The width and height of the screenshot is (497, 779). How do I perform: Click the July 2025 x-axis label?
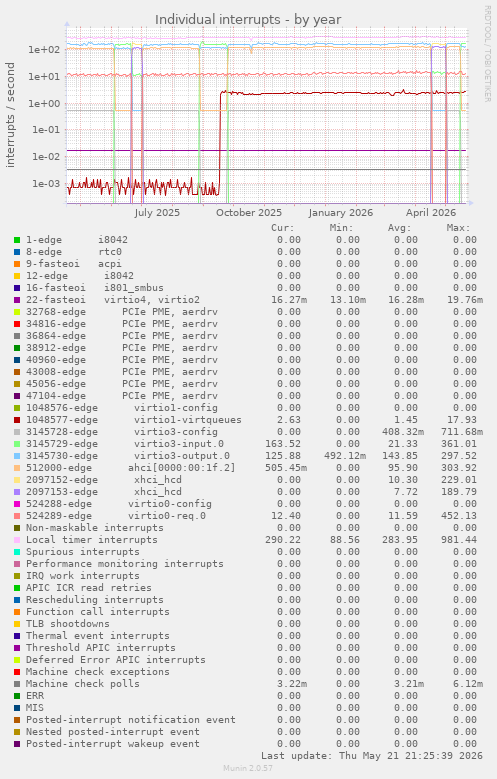tap(157, 213)
